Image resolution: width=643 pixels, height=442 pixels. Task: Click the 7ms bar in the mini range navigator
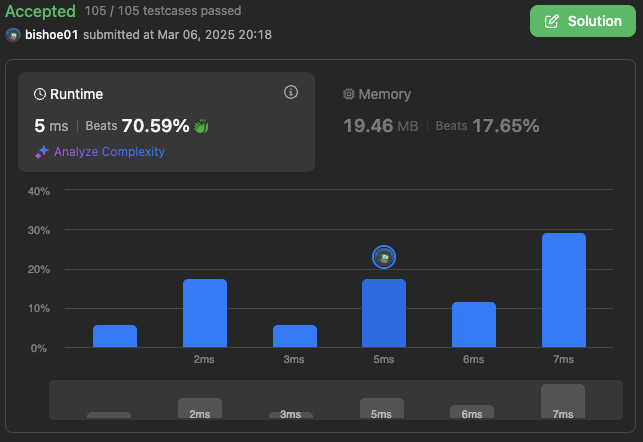tap(563, 401)
